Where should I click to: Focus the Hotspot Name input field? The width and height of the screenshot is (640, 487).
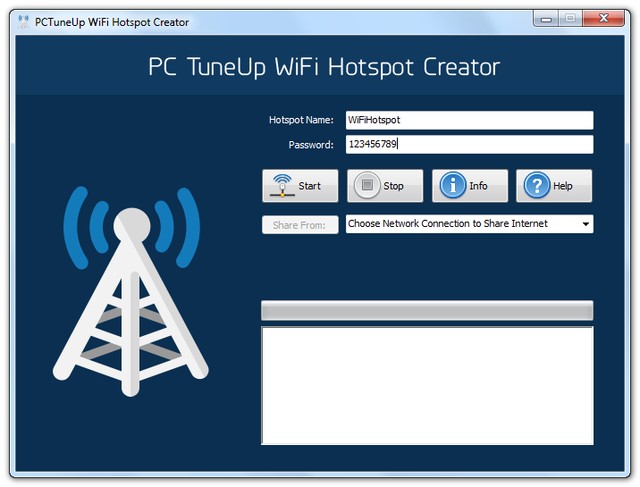[x=469, y=120]
